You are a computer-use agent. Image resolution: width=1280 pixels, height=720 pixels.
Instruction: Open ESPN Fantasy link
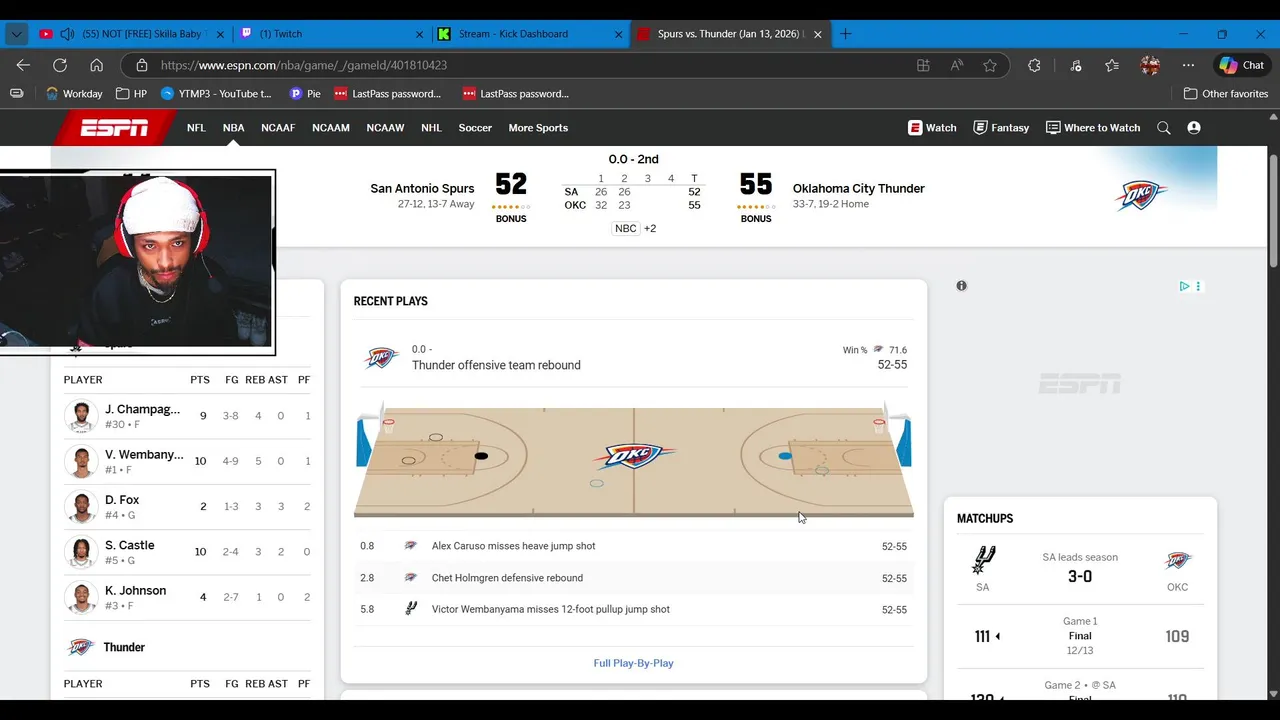pos(1001,128)
